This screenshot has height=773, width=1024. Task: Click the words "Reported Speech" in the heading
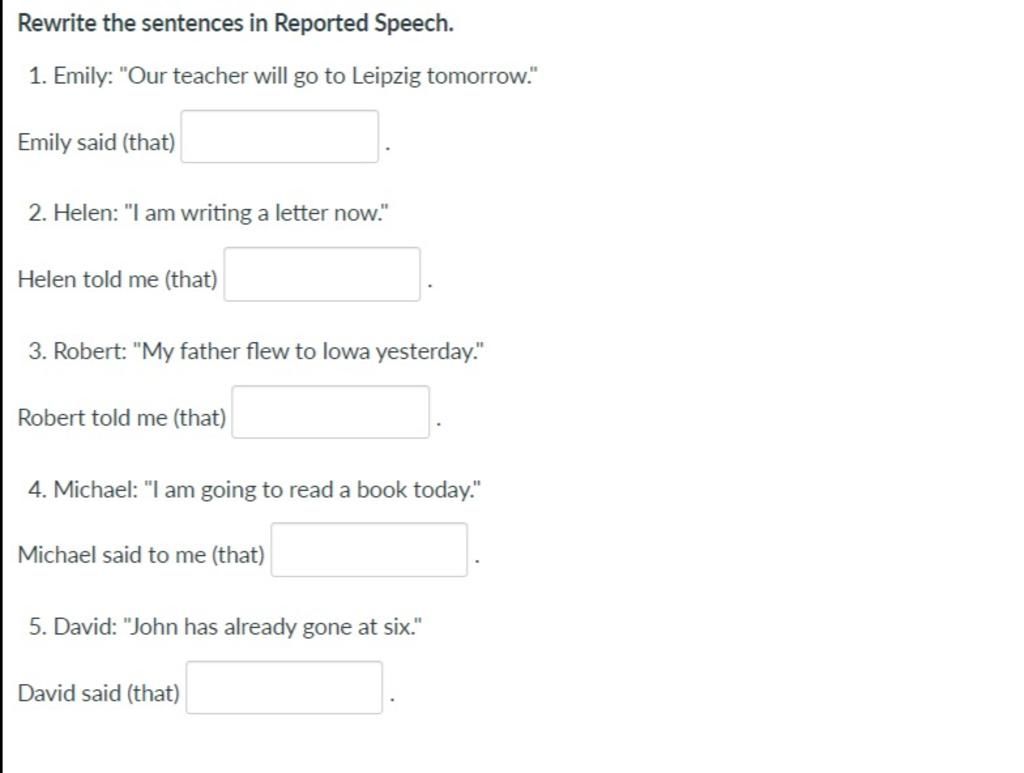point(363,24)
